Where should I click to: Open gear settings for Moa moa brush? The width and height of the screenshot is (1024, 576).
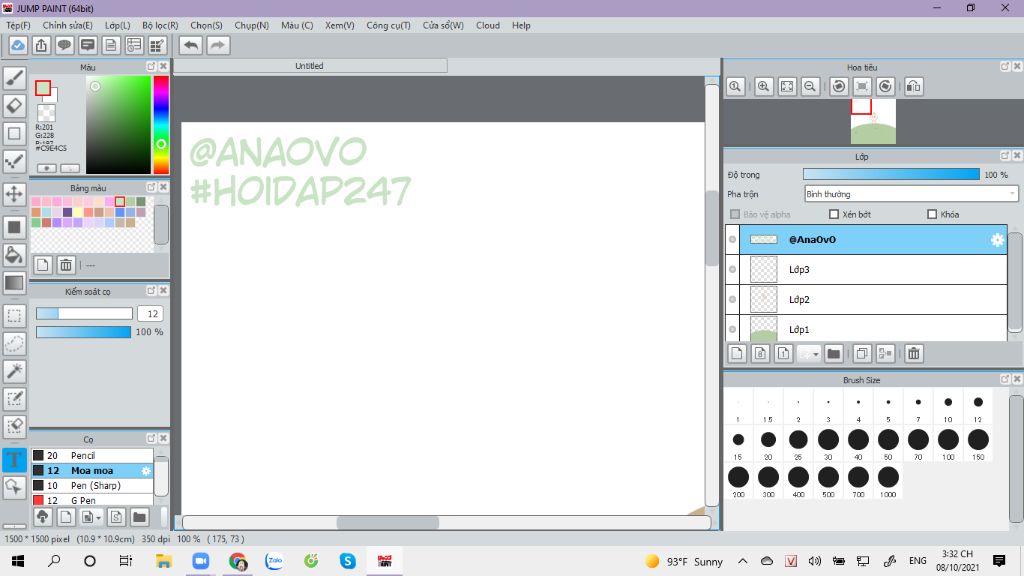(146, 470)
